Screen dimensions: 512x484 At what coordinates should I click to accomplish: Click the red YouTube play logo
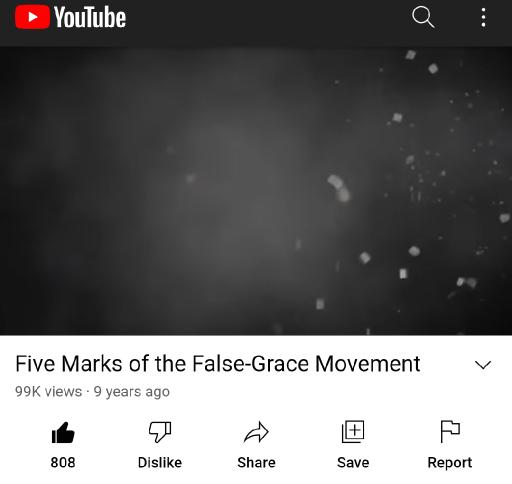pos(32,17)
